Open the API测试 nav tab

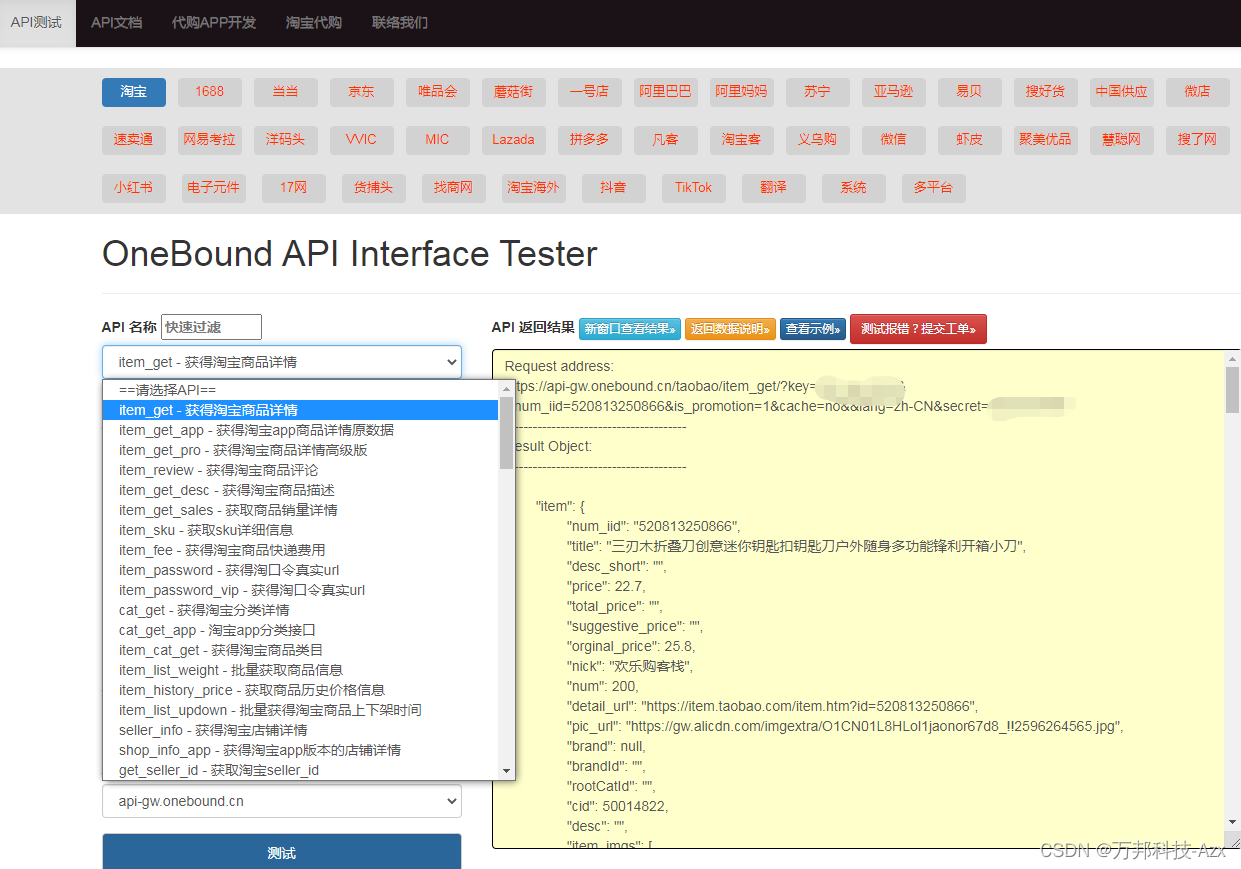(x=37, y=22)
